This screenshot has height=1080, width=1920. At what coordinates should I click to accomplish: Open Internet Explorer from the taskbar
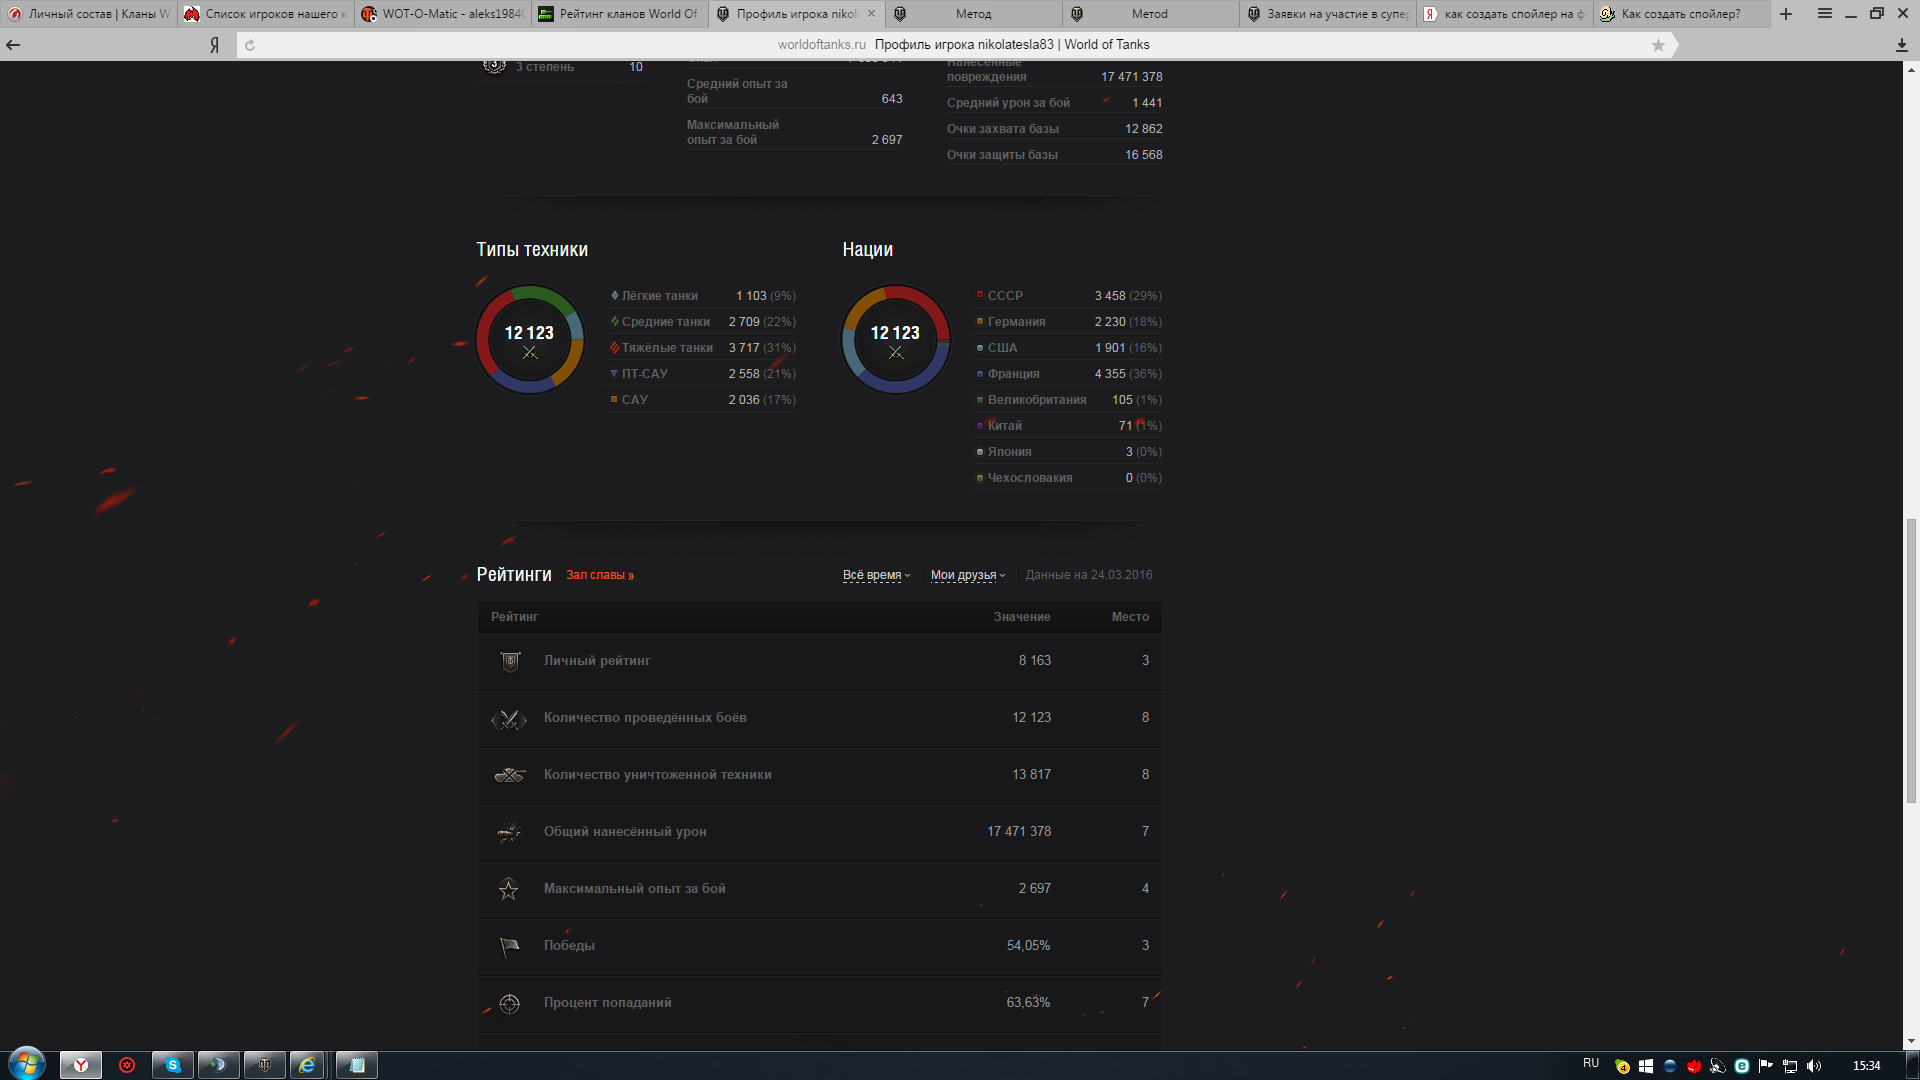[308, 1065]
